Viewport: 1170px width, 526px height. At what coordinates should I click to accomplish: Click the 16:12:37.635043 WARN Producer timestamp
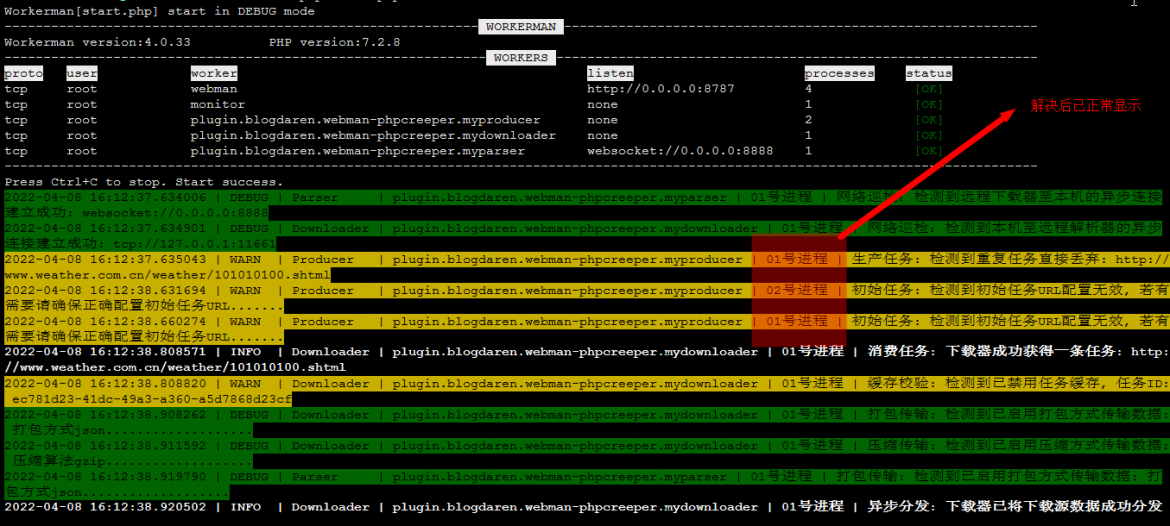[105, 260]
